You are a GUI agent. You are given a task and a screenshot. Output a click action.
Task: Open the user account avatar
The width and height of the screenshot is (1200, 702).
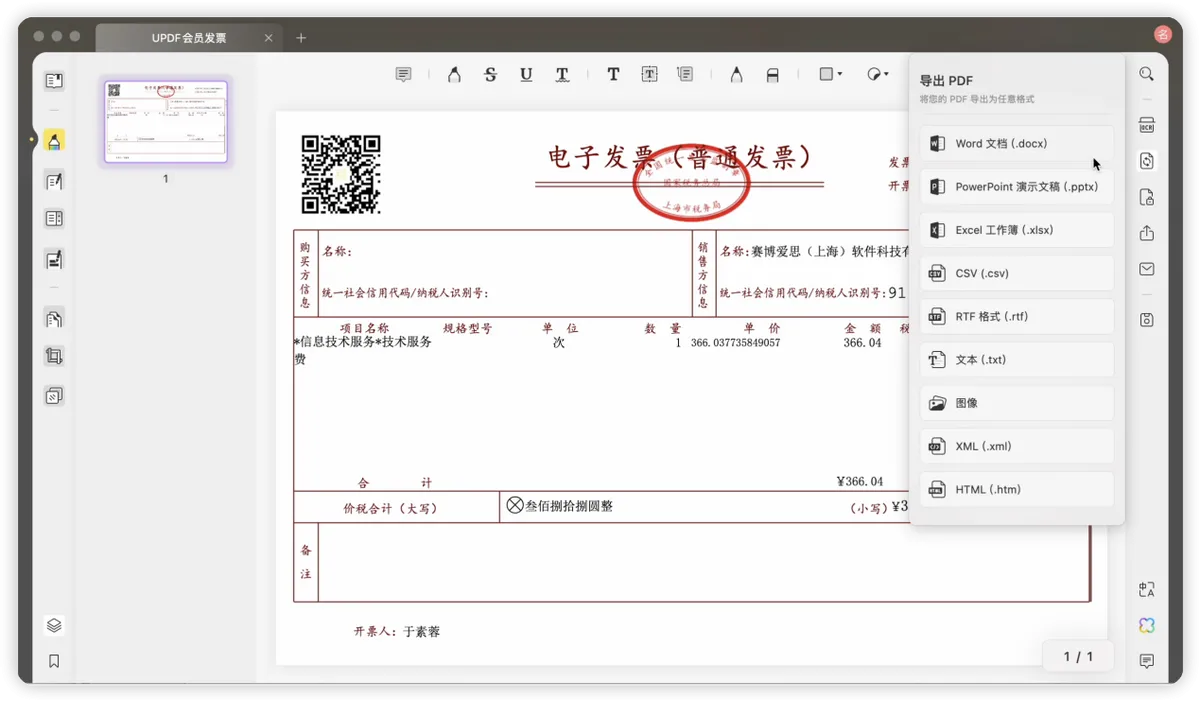1162,34
